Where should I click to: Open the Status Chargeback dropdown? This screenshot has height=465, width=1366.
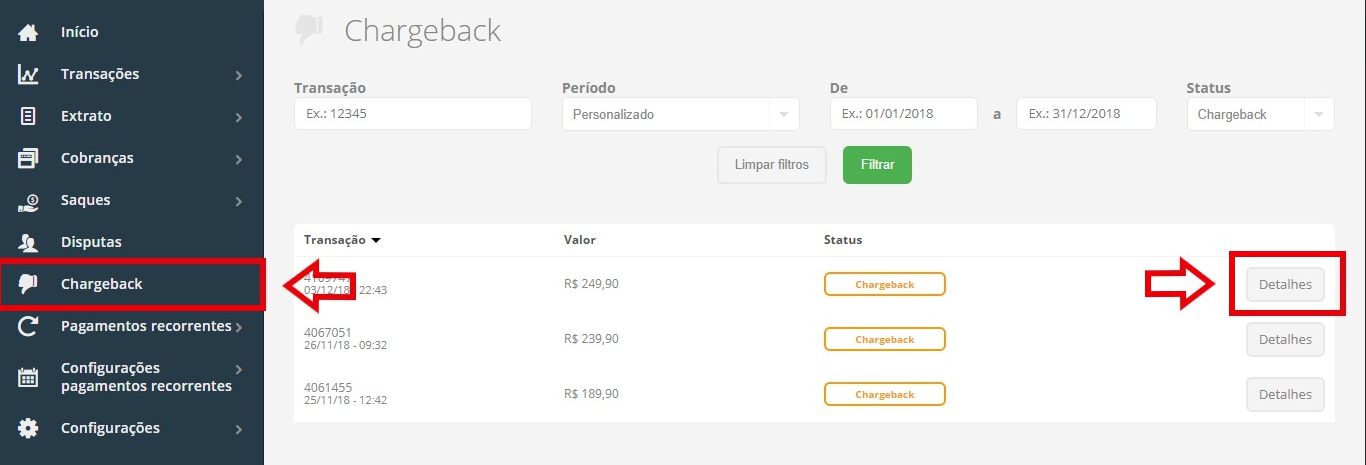[1260, 114]
